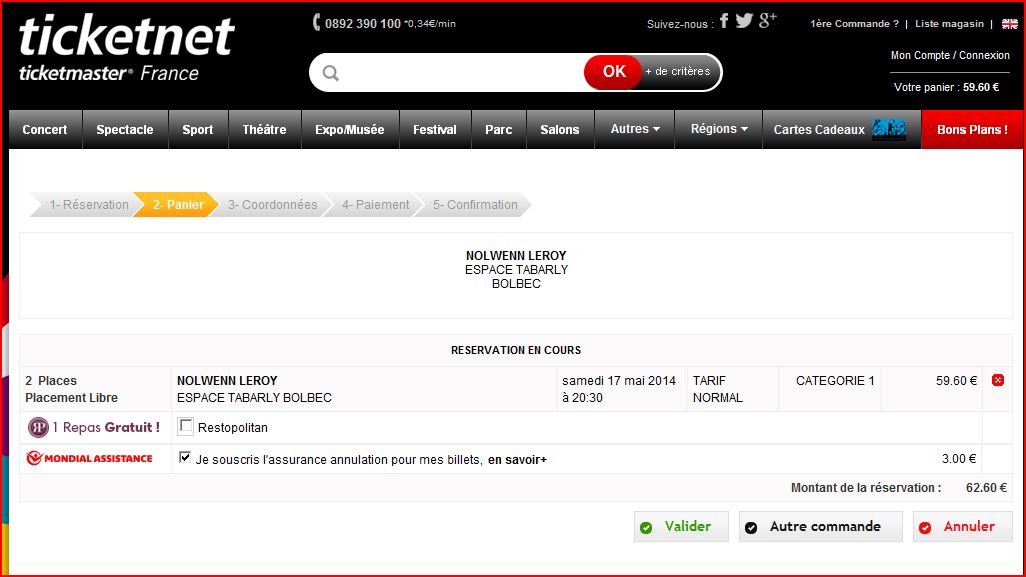Viewport: 1026px width, 577px height.
Task: Click the phone icon beside 0892 390 100
Action: (x=317, y=22)
